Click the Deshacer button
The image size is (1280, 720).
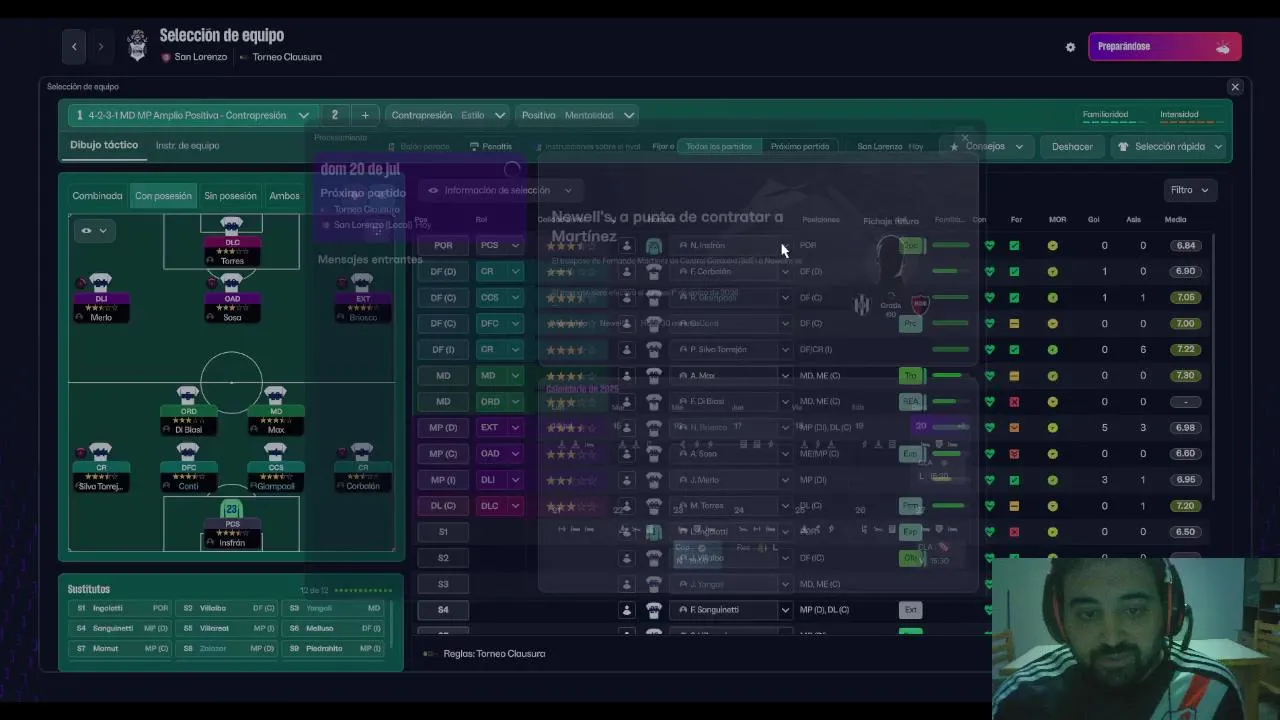(1072, 146)
